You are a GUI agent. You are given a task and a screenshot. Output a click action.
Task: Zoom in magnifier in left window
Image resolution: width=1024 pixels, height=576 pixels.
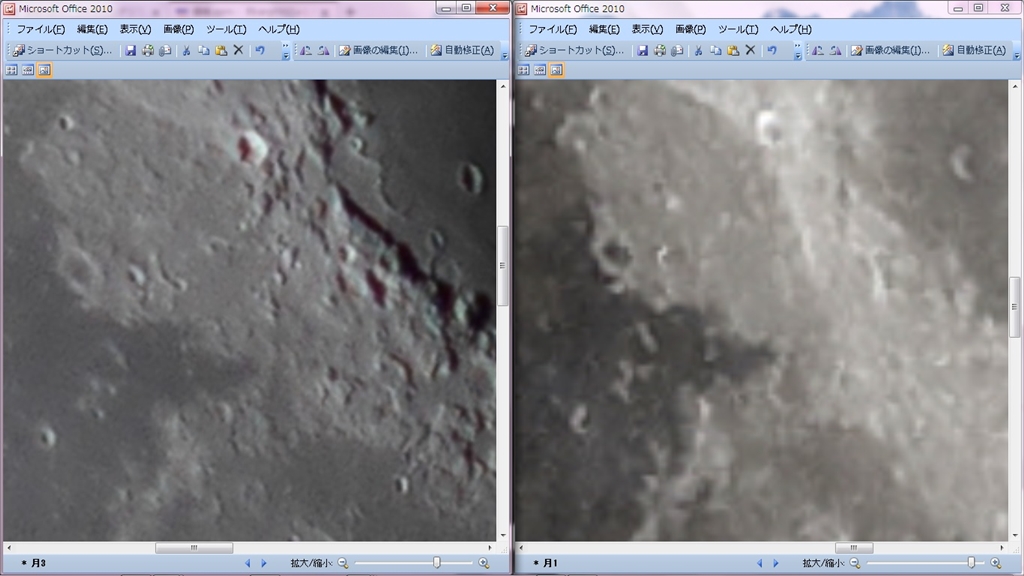484,563
